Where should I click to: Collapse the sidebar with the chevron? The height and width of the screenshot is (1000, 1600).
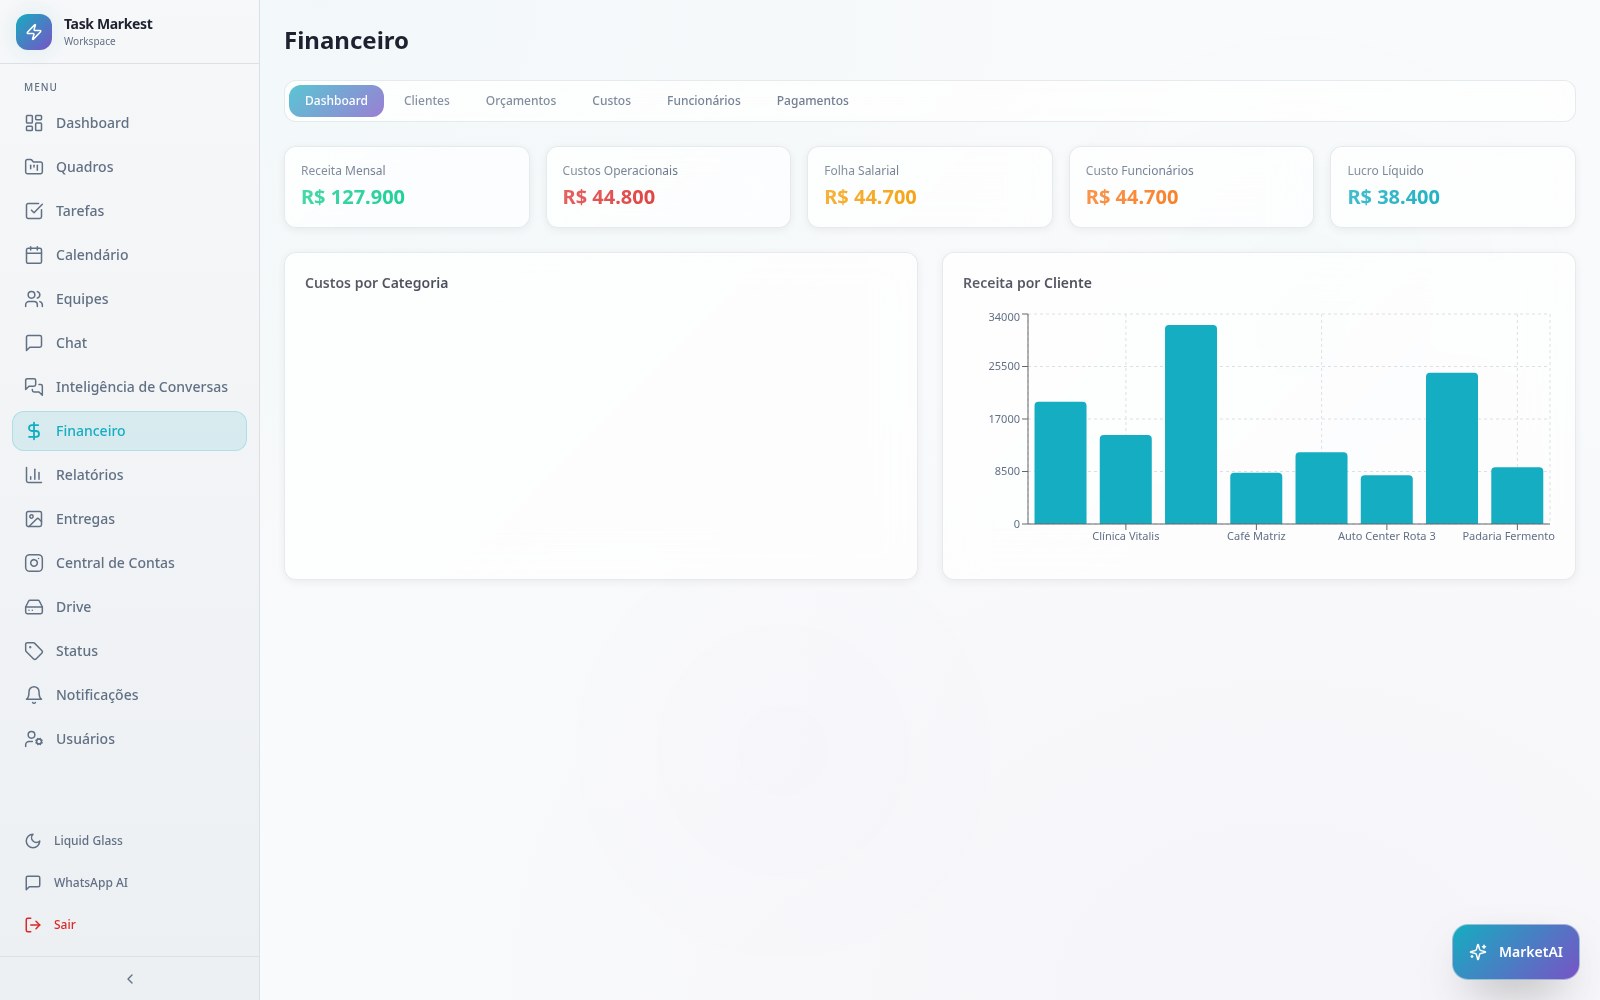(x=130, y=979)
